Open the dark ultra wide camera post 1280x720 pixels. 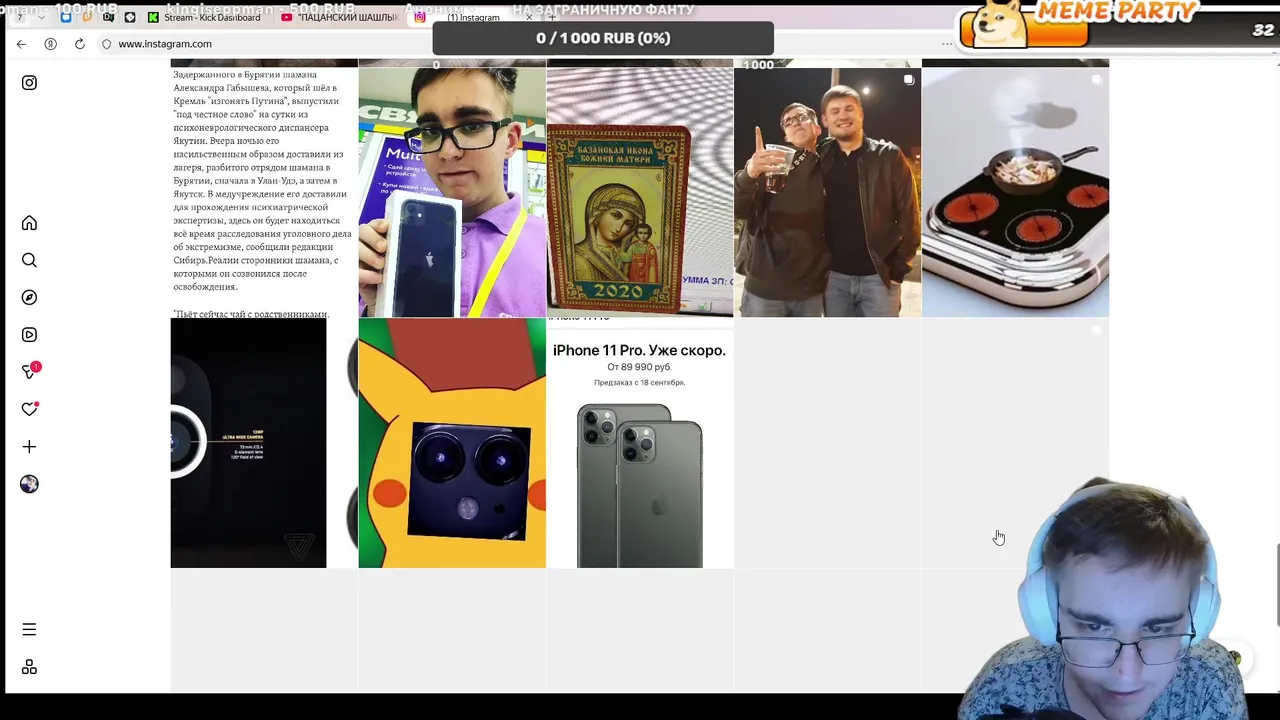click(x=264, y=443)
